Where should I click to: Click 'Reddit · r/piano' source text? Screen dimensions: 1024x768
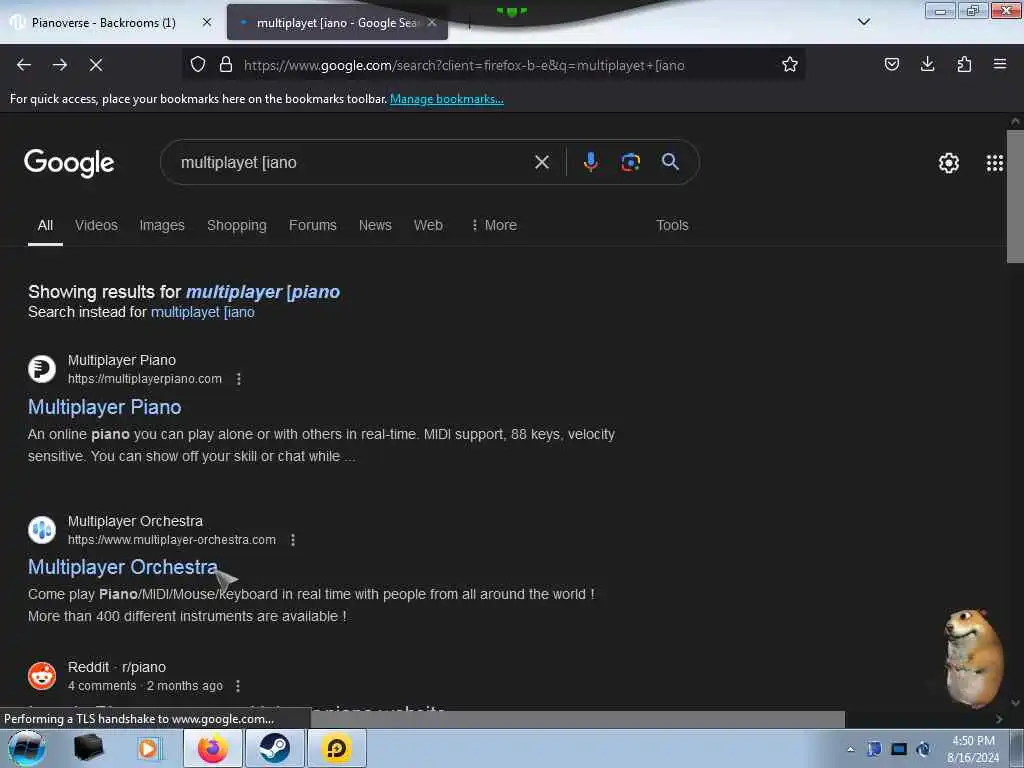(117, 667)
